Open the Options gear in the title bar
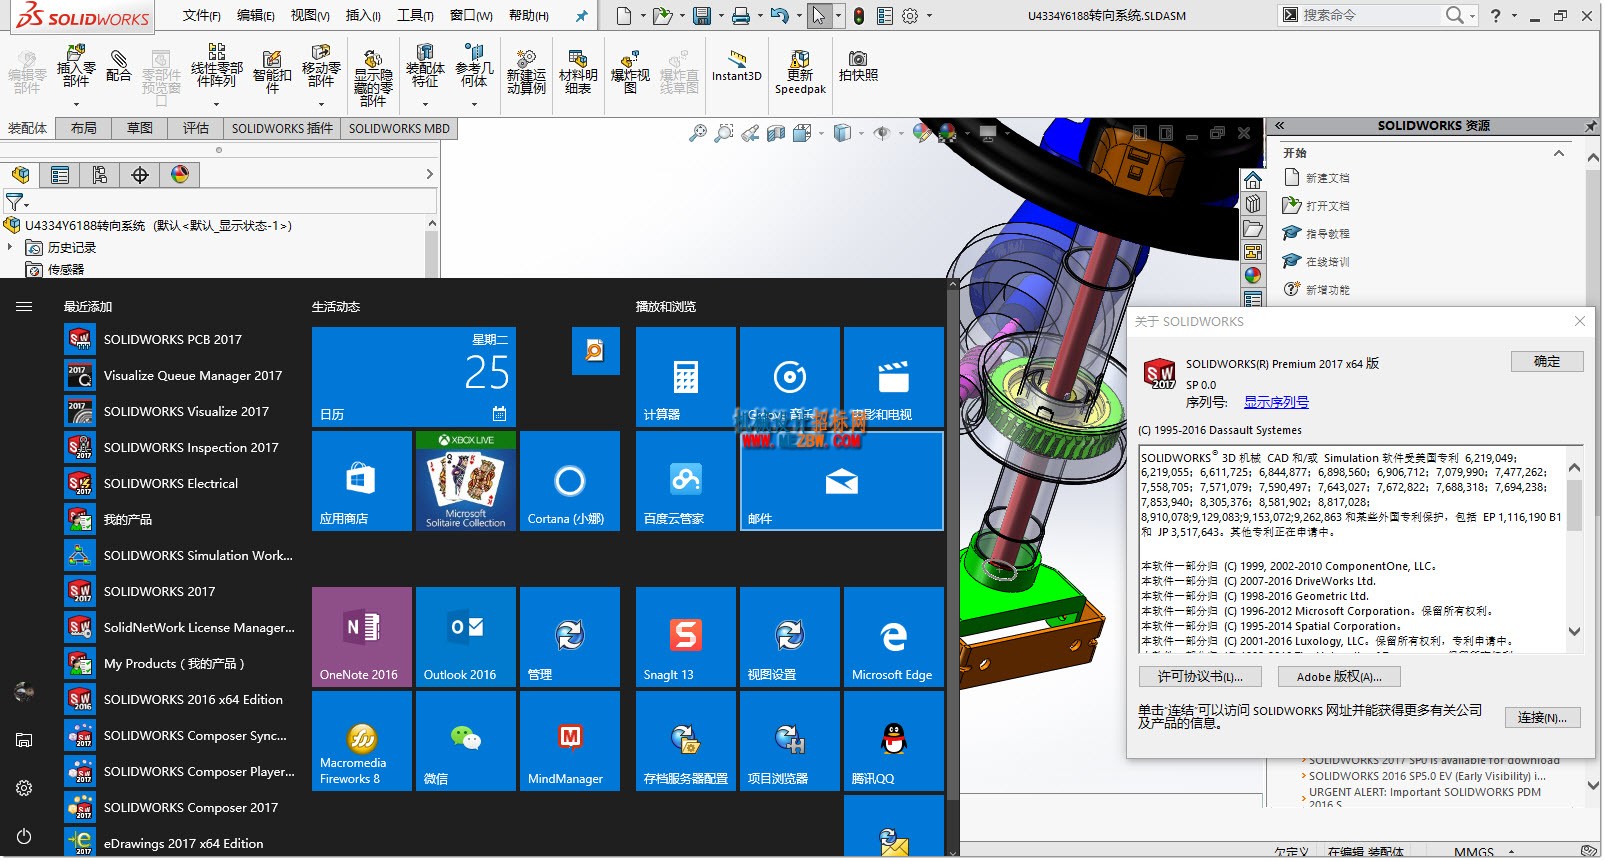This screenshot has width=1605, height=861. (x=910, y=16)
